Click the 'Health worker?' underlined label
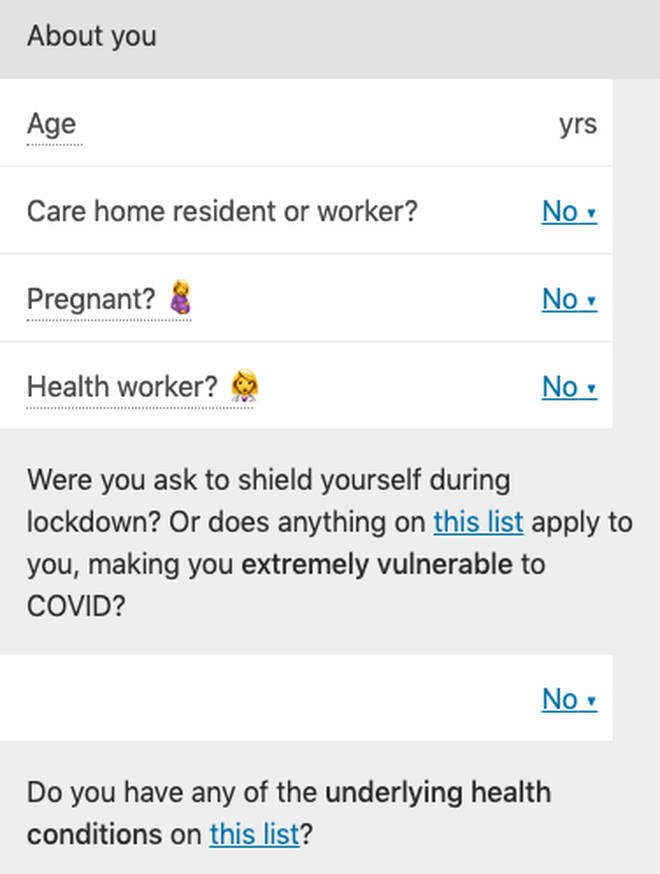 coord(122,387)
